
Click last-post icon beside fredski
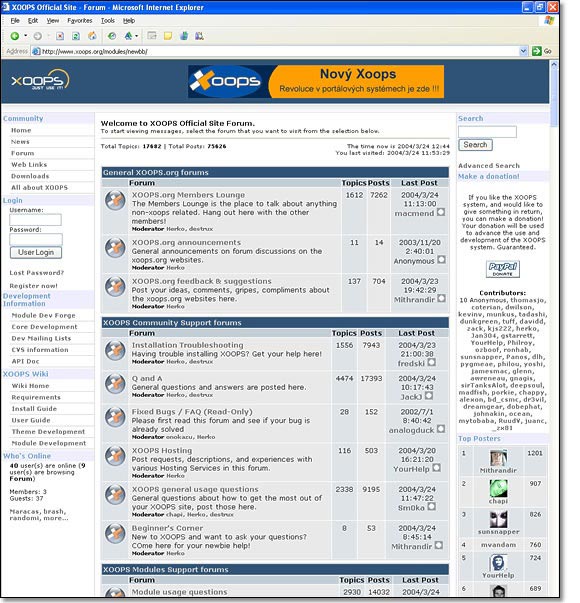point(432,362)
